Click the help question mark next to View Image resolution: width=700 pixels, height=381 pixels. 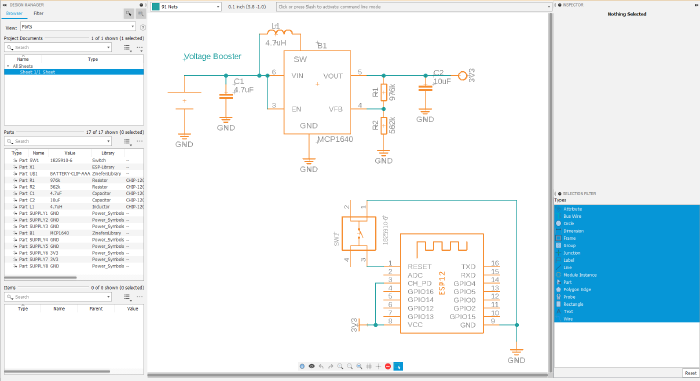pos(142,27)
